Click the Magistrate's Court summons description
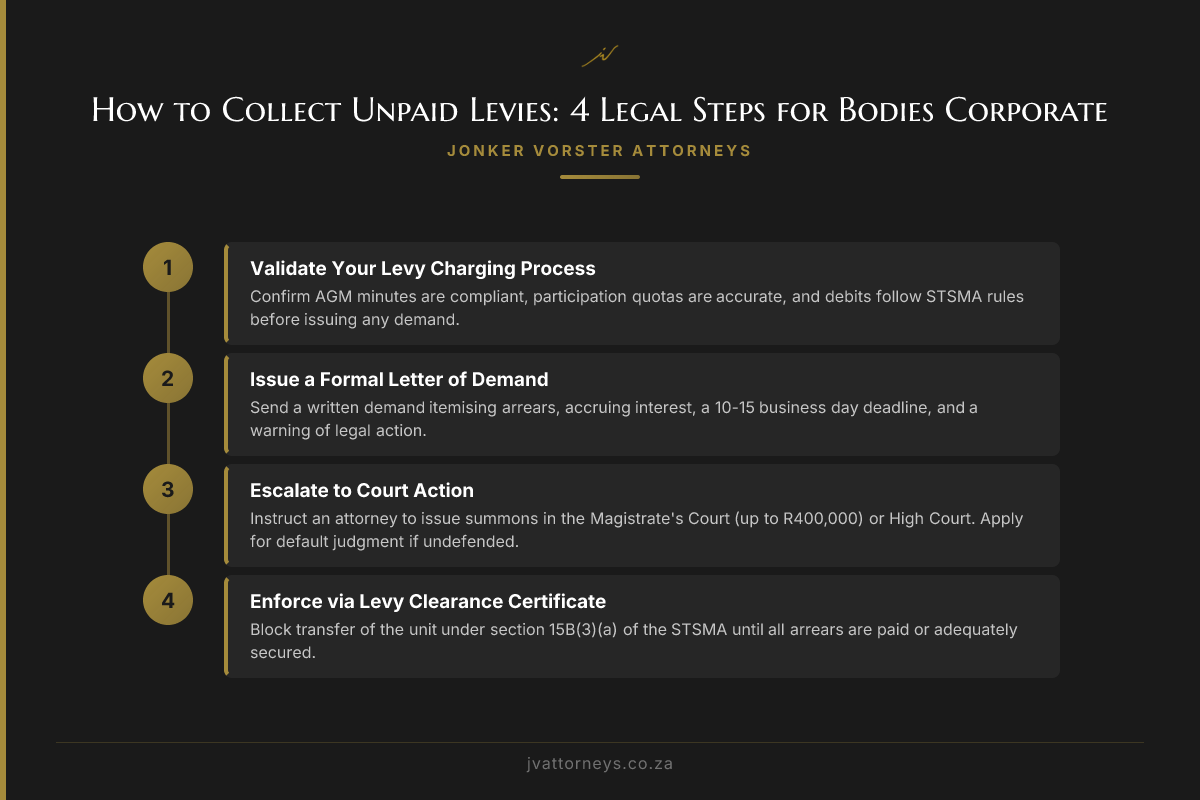 [x=636, y=529]
